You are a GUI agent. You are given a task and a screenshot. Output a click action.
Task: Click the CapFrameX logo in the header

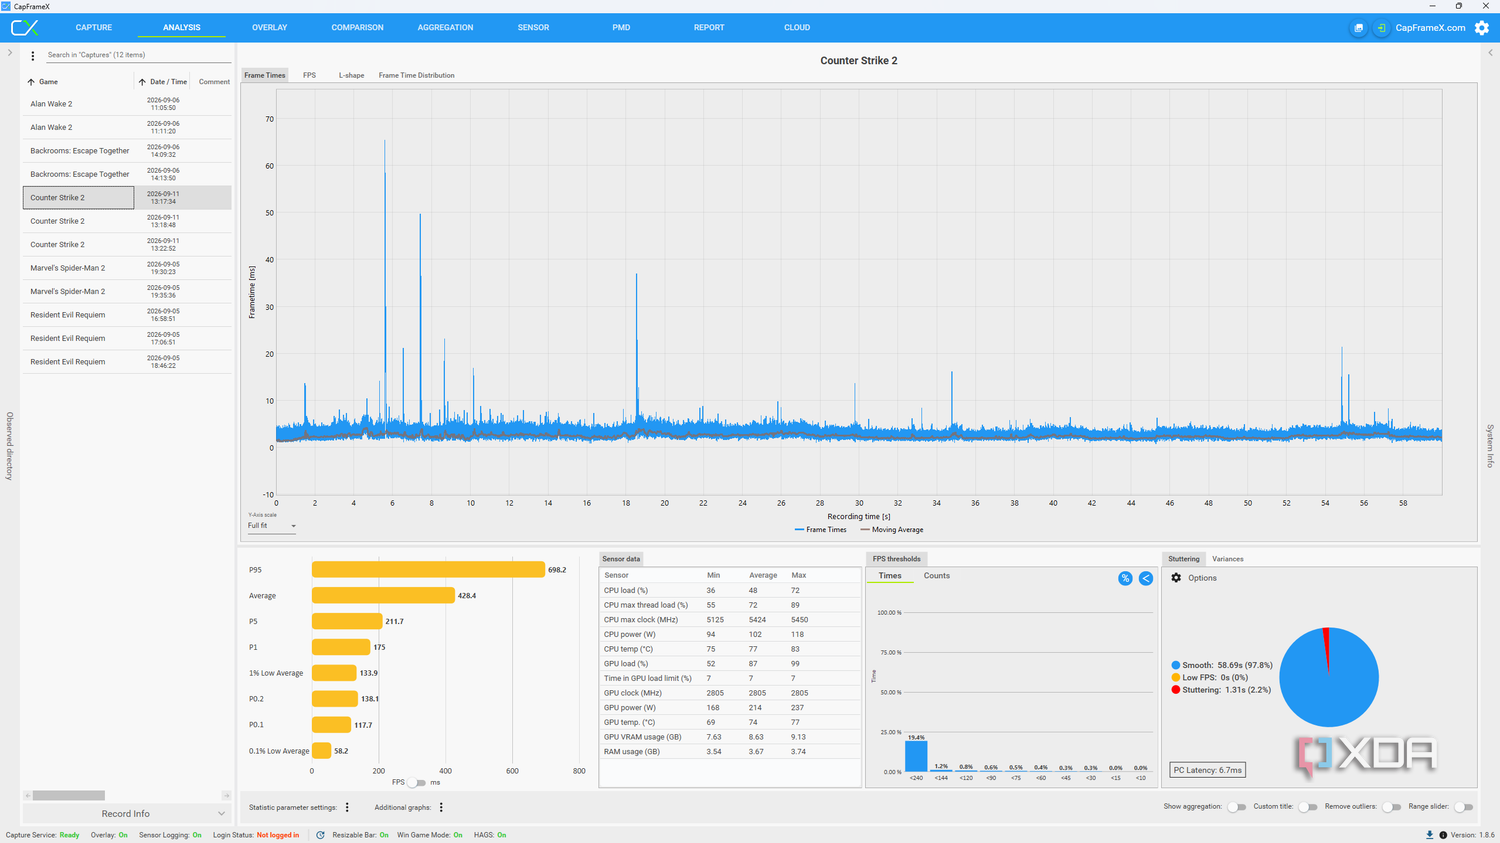(24, 28)
